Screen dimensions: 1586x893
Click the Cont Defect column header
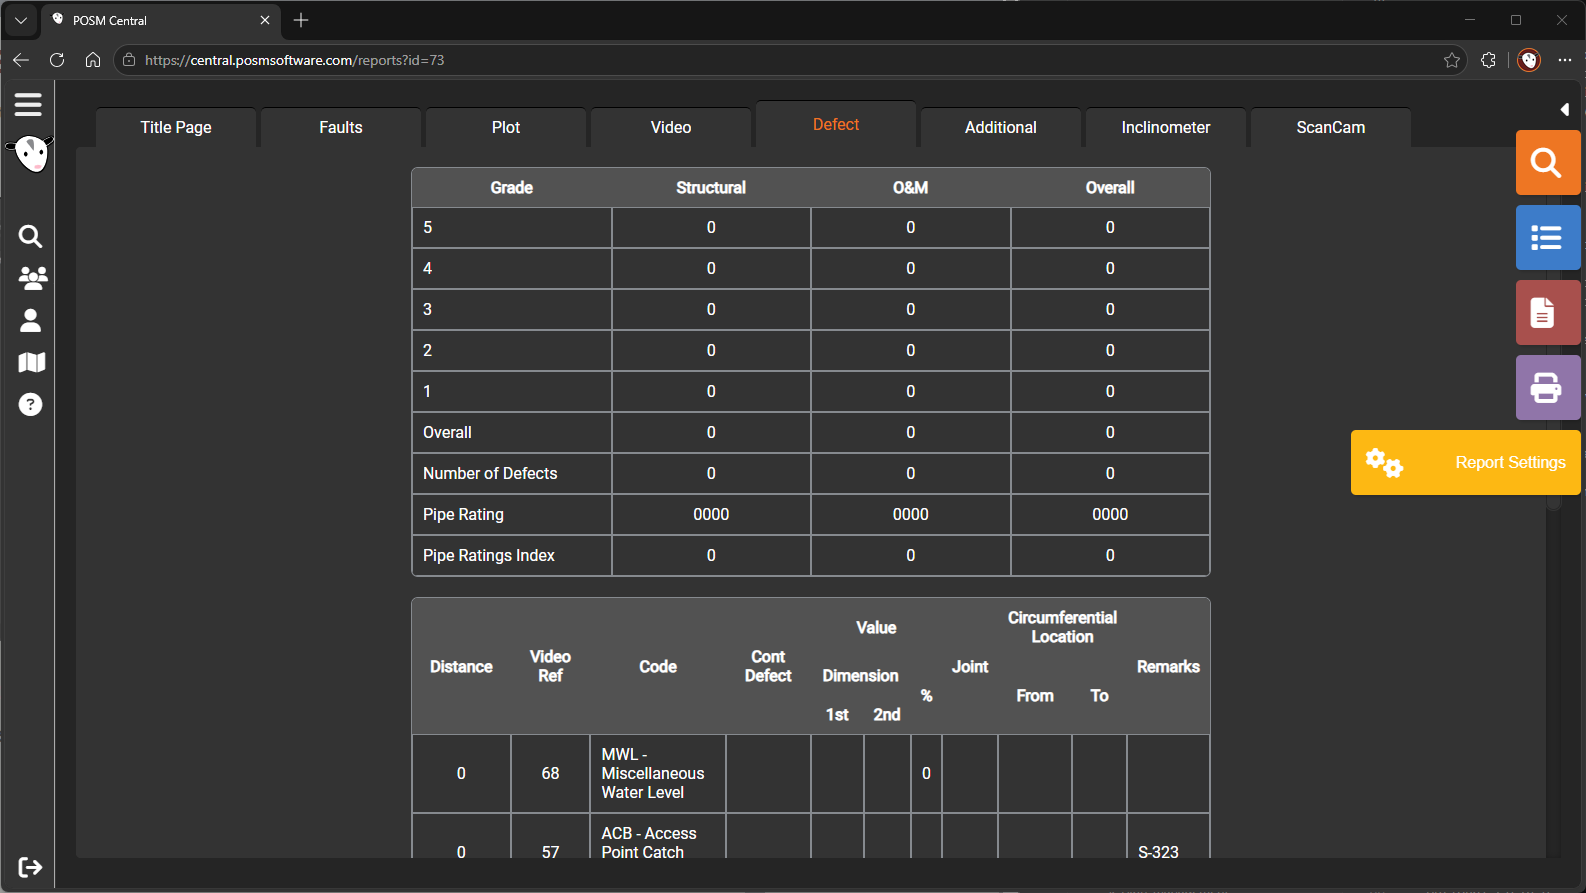tap(768, 666)
